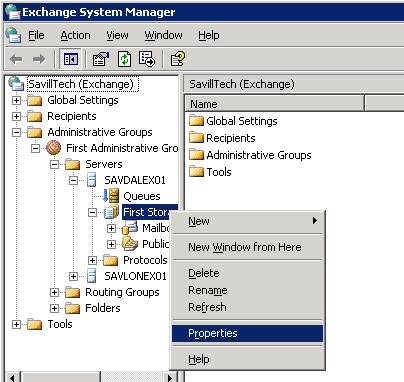Click the SAVLONEX01 server icon

[91, 276]
